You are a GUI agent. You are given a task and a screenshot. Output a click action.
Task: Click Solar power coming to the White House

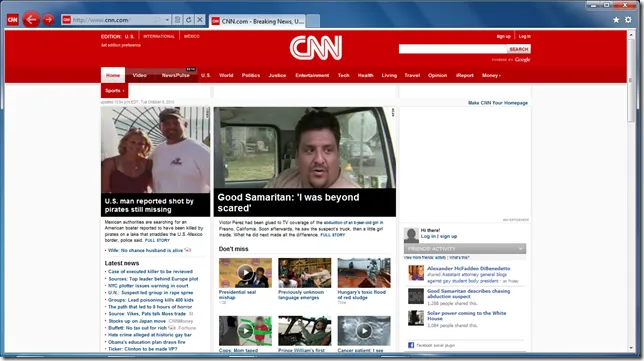click(467, 315)
